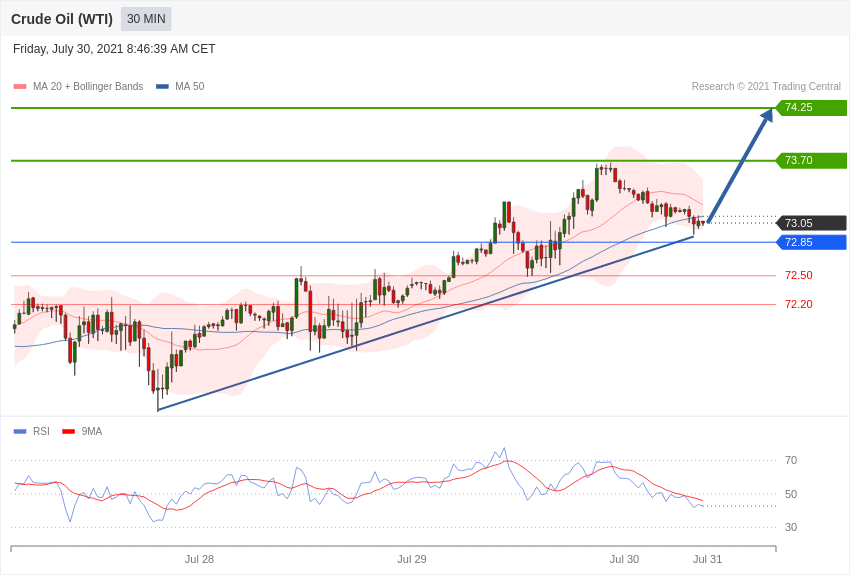Viewport: 850px width, 576px height.
Task: Click the Jul 30 date axis label
Action: 624,559
